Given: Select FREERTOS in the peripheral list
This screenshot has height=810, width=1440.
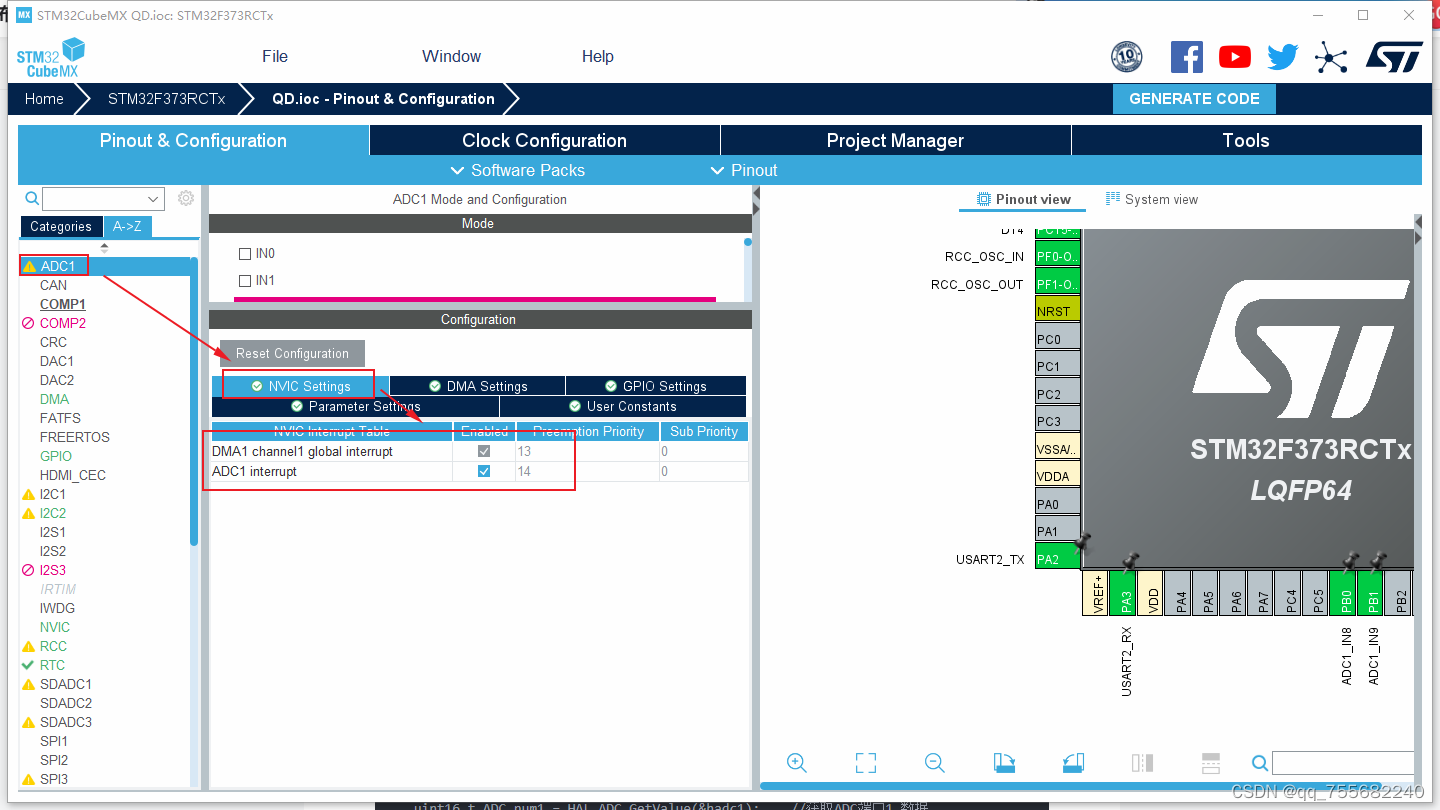Looking at the screenshot, I should click(75, 438).
